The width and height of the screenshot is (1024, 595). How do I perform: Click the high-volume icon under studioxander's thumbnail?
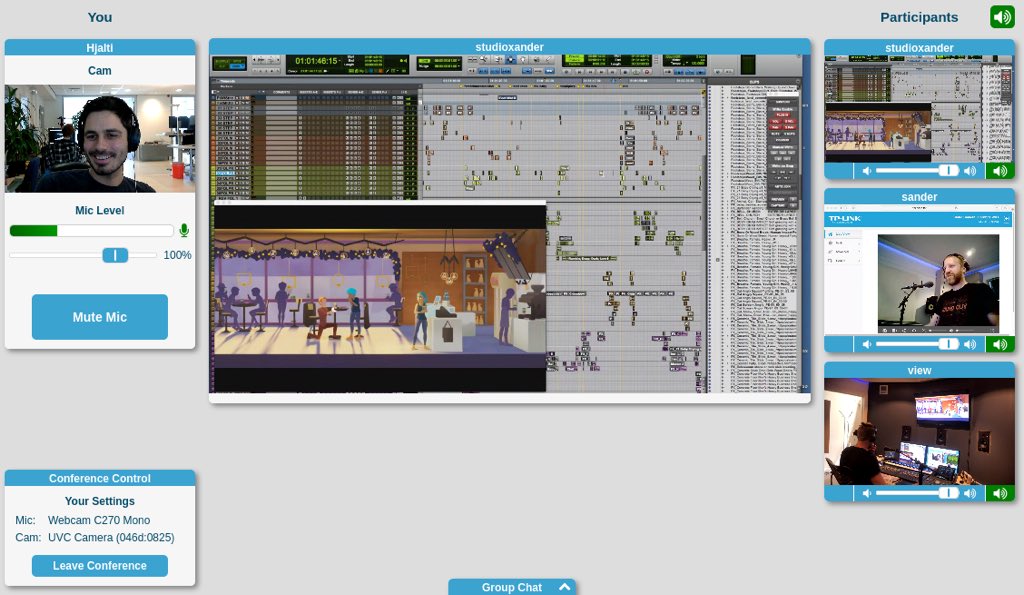point(970,171)
